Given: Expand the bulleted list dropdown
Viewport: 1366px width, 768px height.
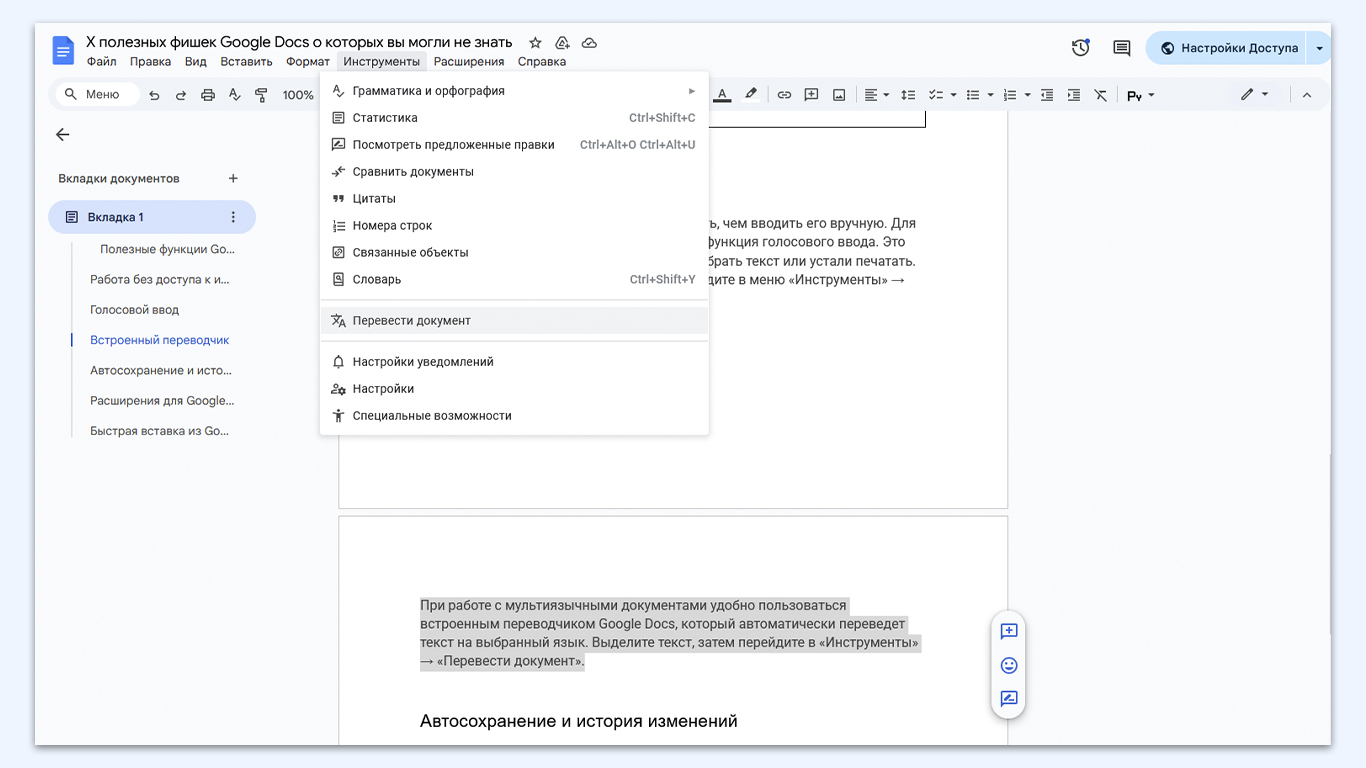Looking at the screenshot, I should 990,95.
